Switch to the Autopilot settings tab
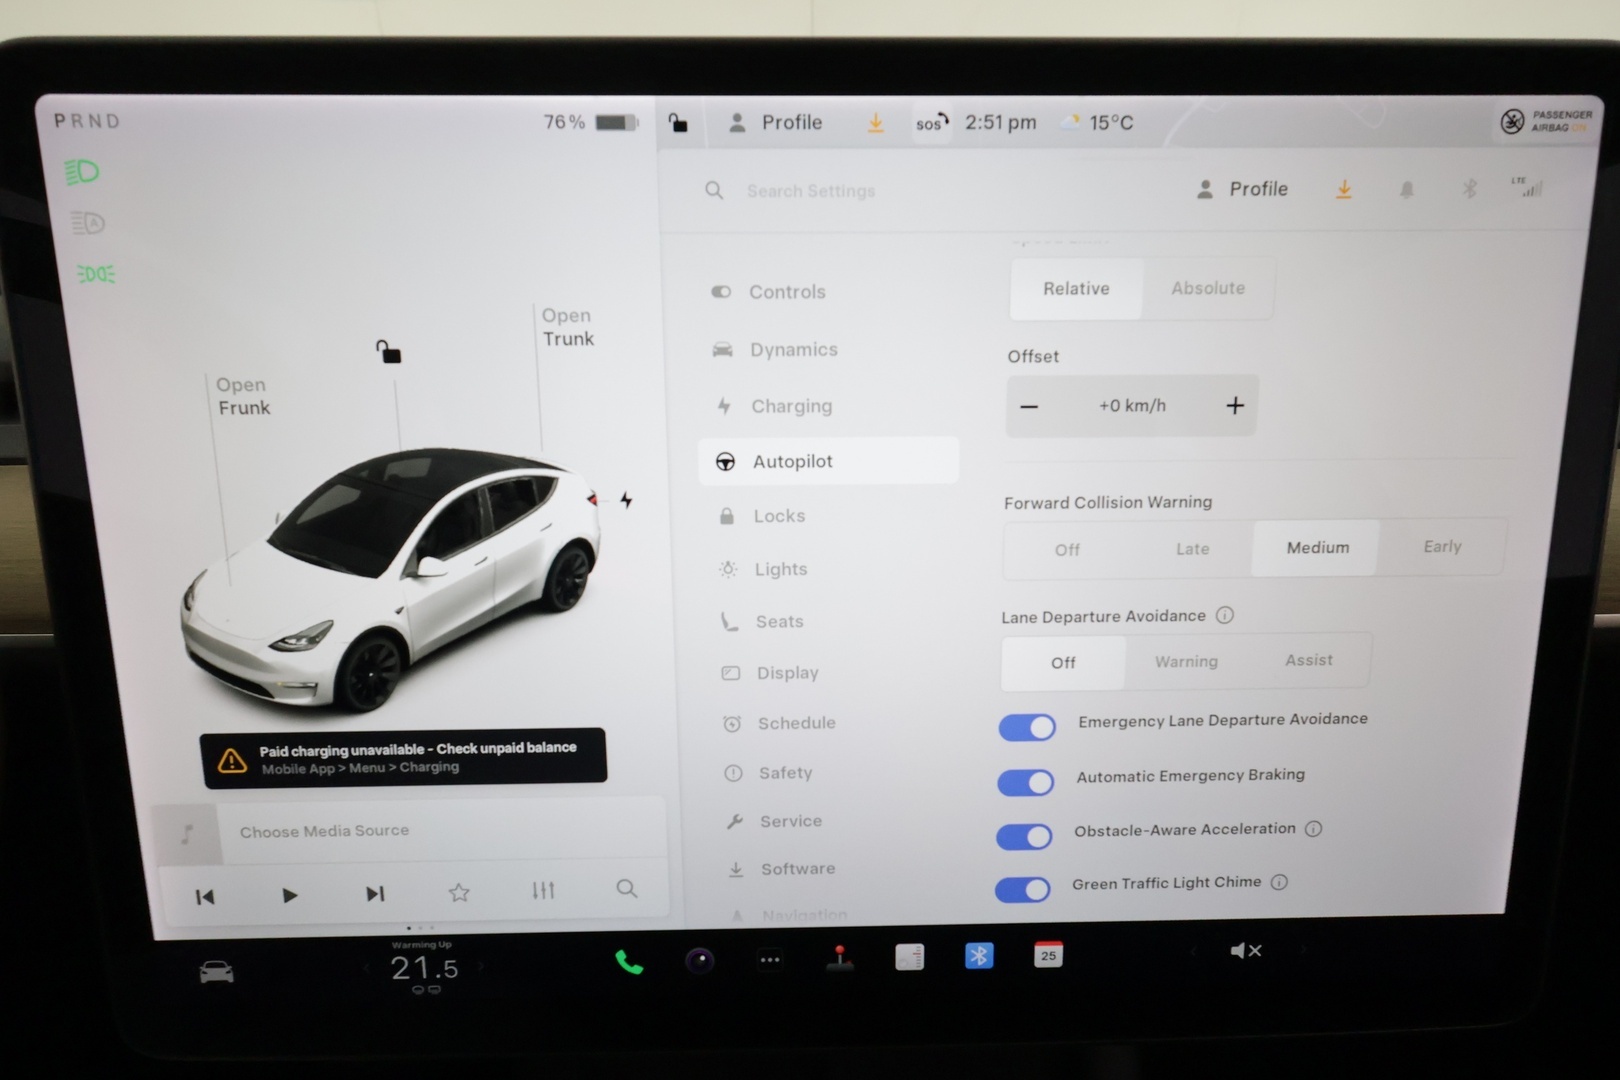The height and width of the screenshot is (1080, 1620). pyautogui.click(x=793, y=461)
